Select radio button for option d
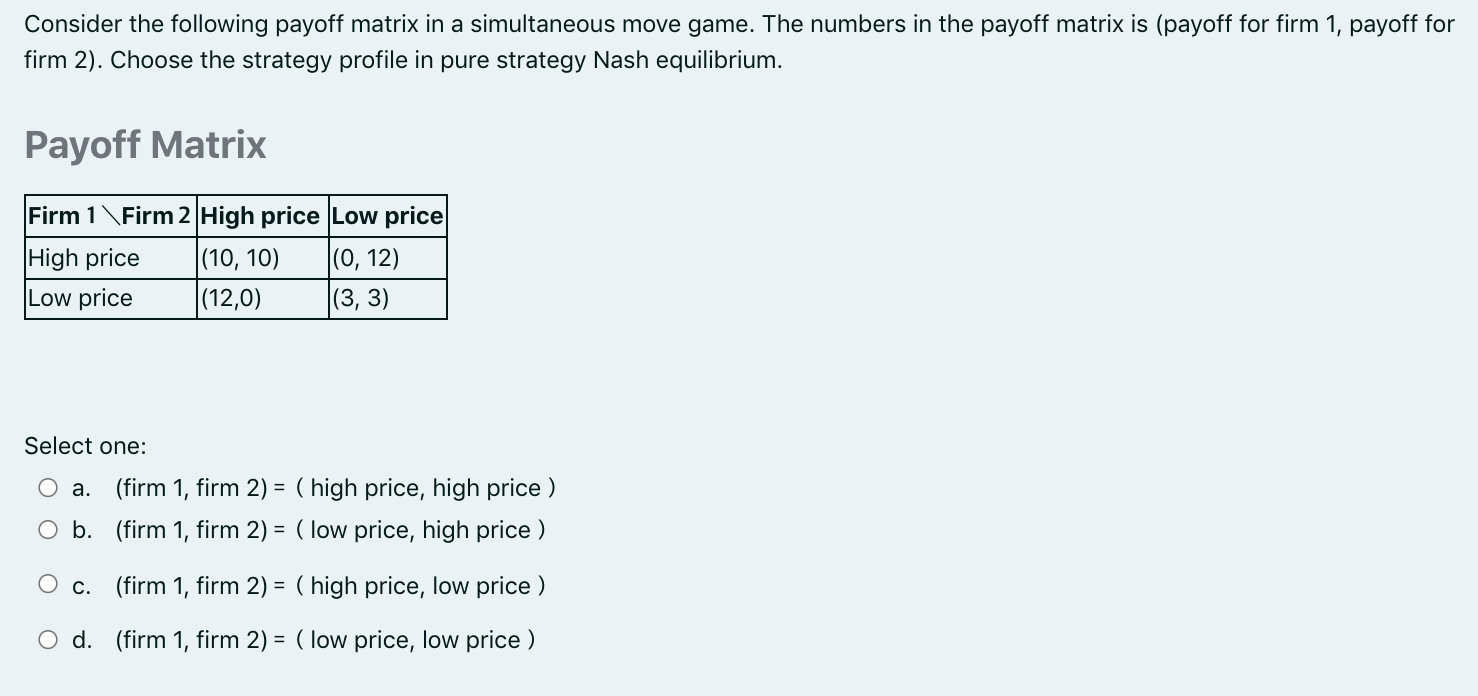Screen dimensions: 1478x696 46,638
